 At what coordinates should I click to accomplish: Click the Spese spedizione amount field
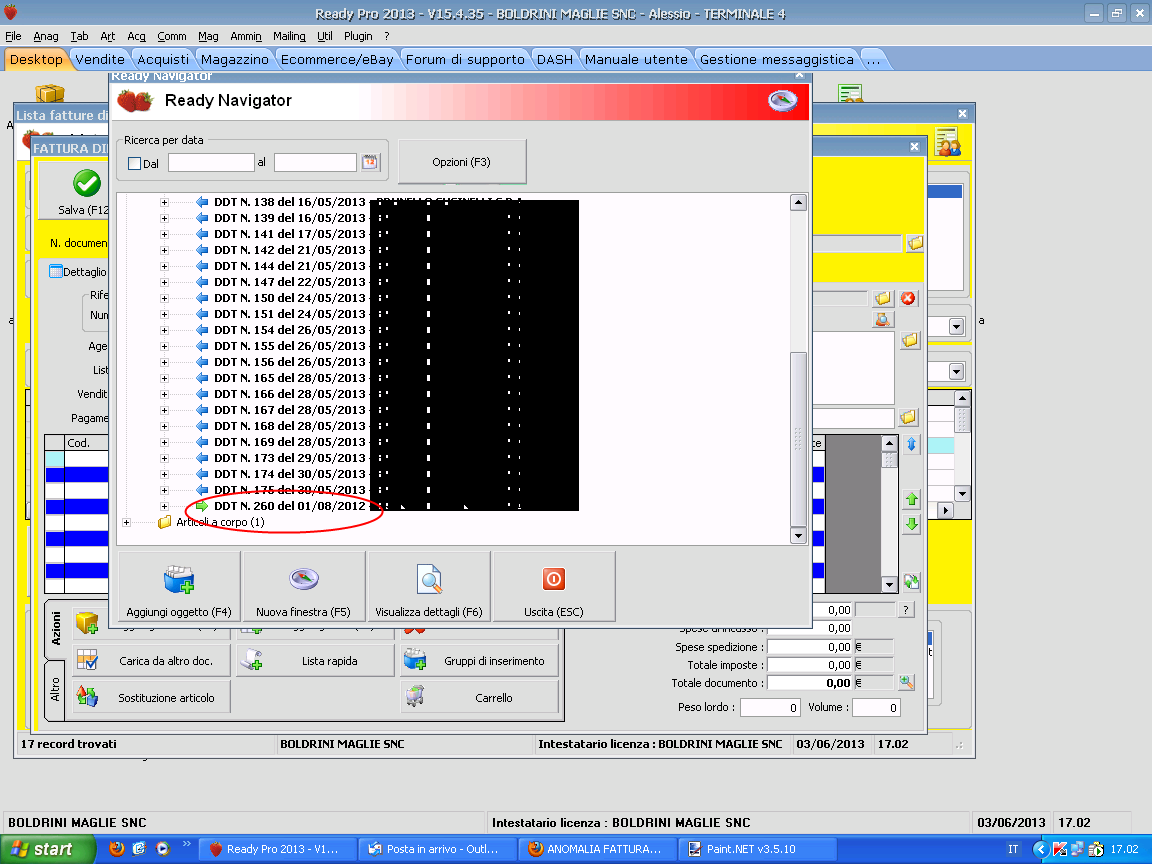810,647
